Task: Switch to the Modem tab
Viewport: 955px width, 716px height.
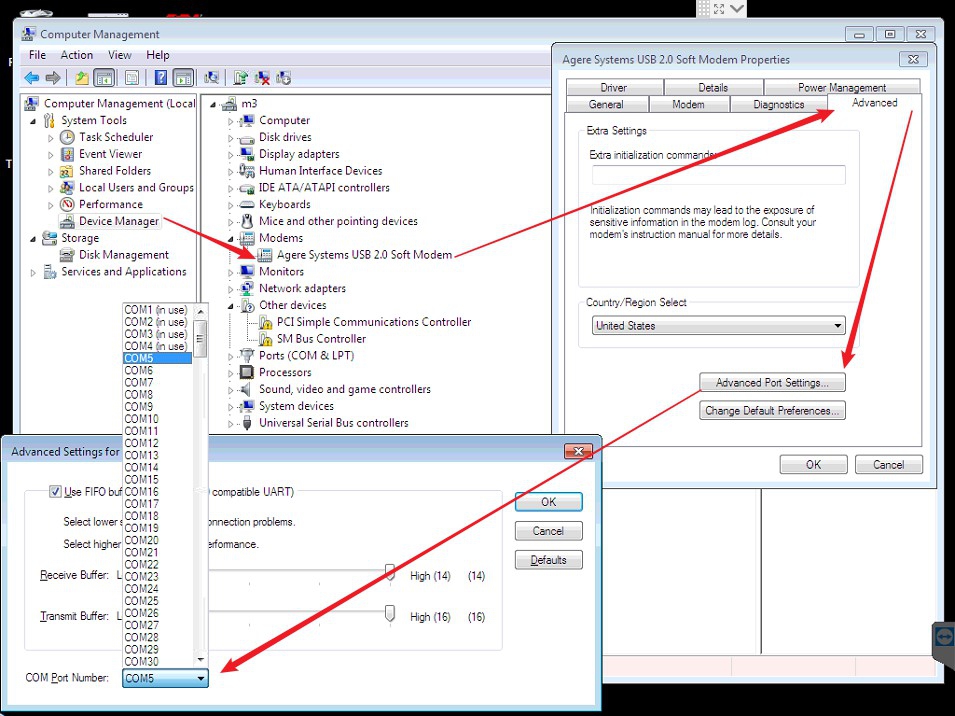Action: tap(688, 104)
